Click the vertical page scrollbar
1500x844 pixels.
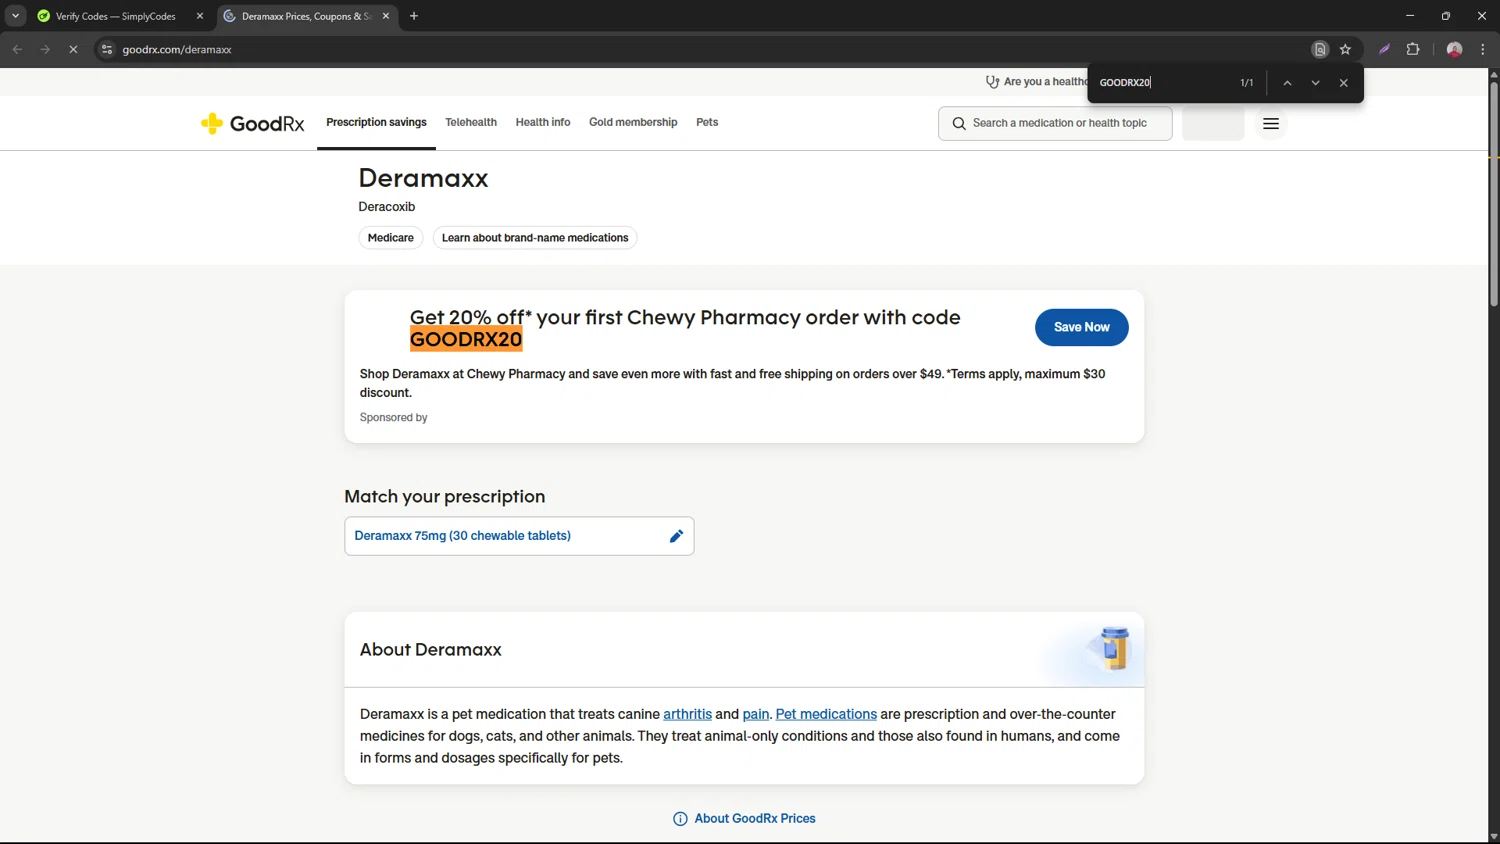pyautogui.click(x=1494, y=194)
